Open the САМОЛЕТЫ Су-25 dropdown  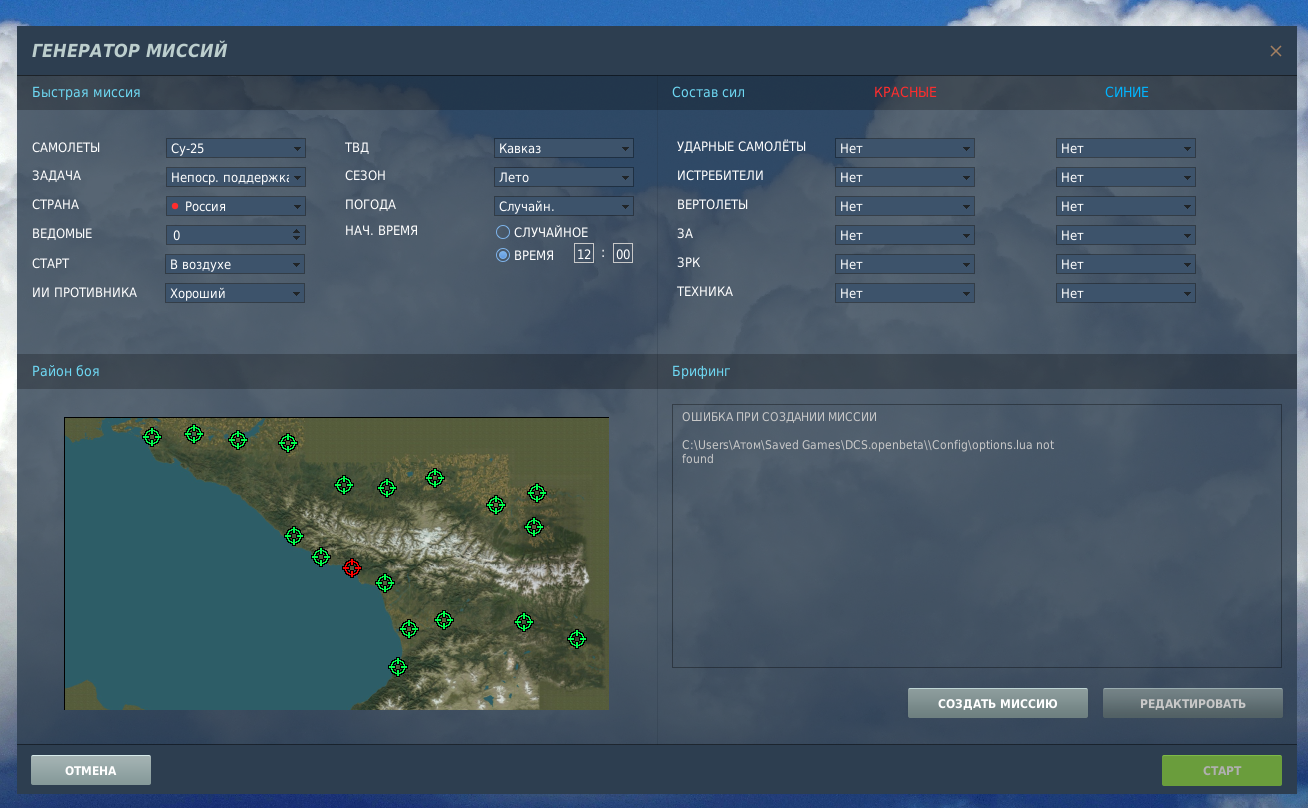tap(235, 148)
